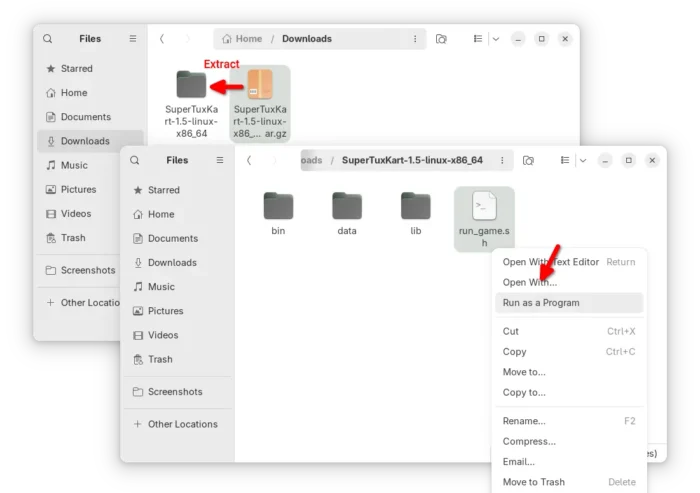
Task: Go back using front window back arrow
Action: (249, 160)
